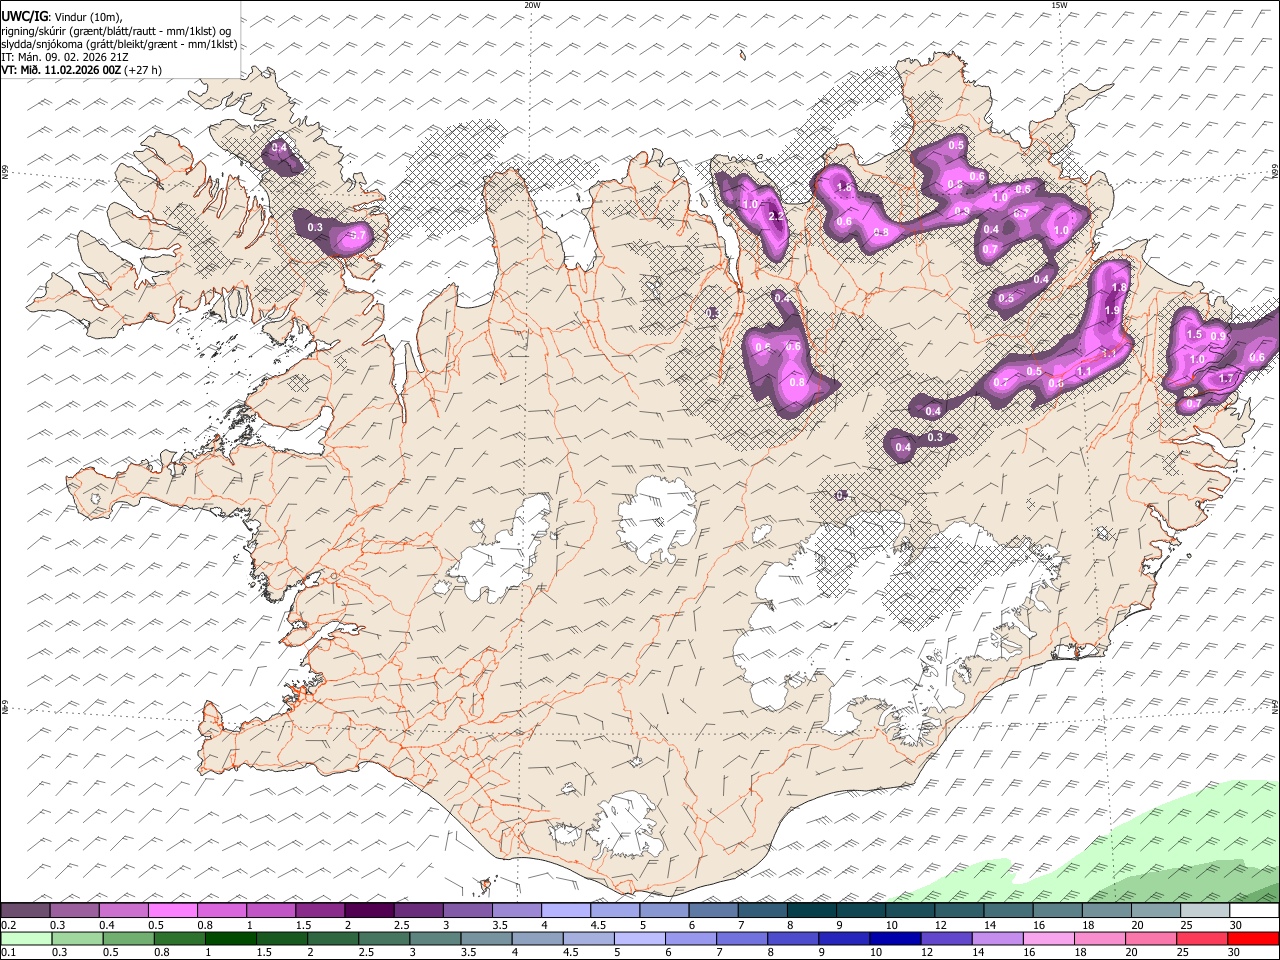Viewport: 1280px width, 960px height.
Task: Select the pale lavender 4 swatch in the snow row
Action: (x=566, y=911)
